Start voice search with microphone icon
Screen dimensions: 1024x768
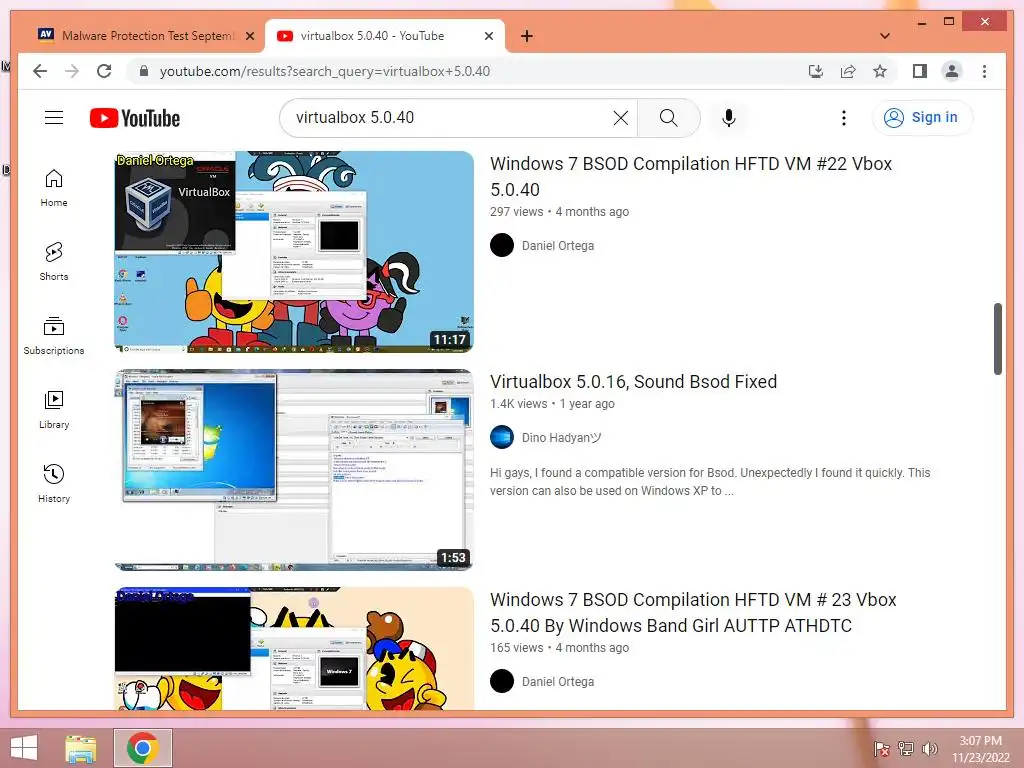click(x=729, y=118)
